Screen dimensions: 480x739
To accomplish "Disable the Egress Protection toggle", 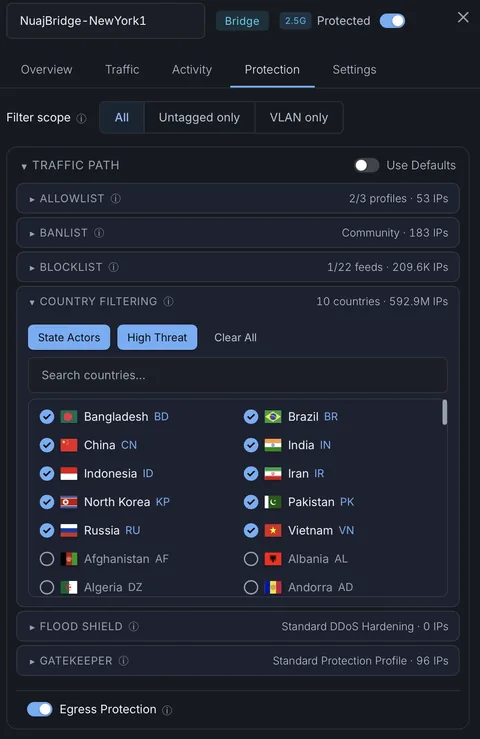I will point(40,709).
